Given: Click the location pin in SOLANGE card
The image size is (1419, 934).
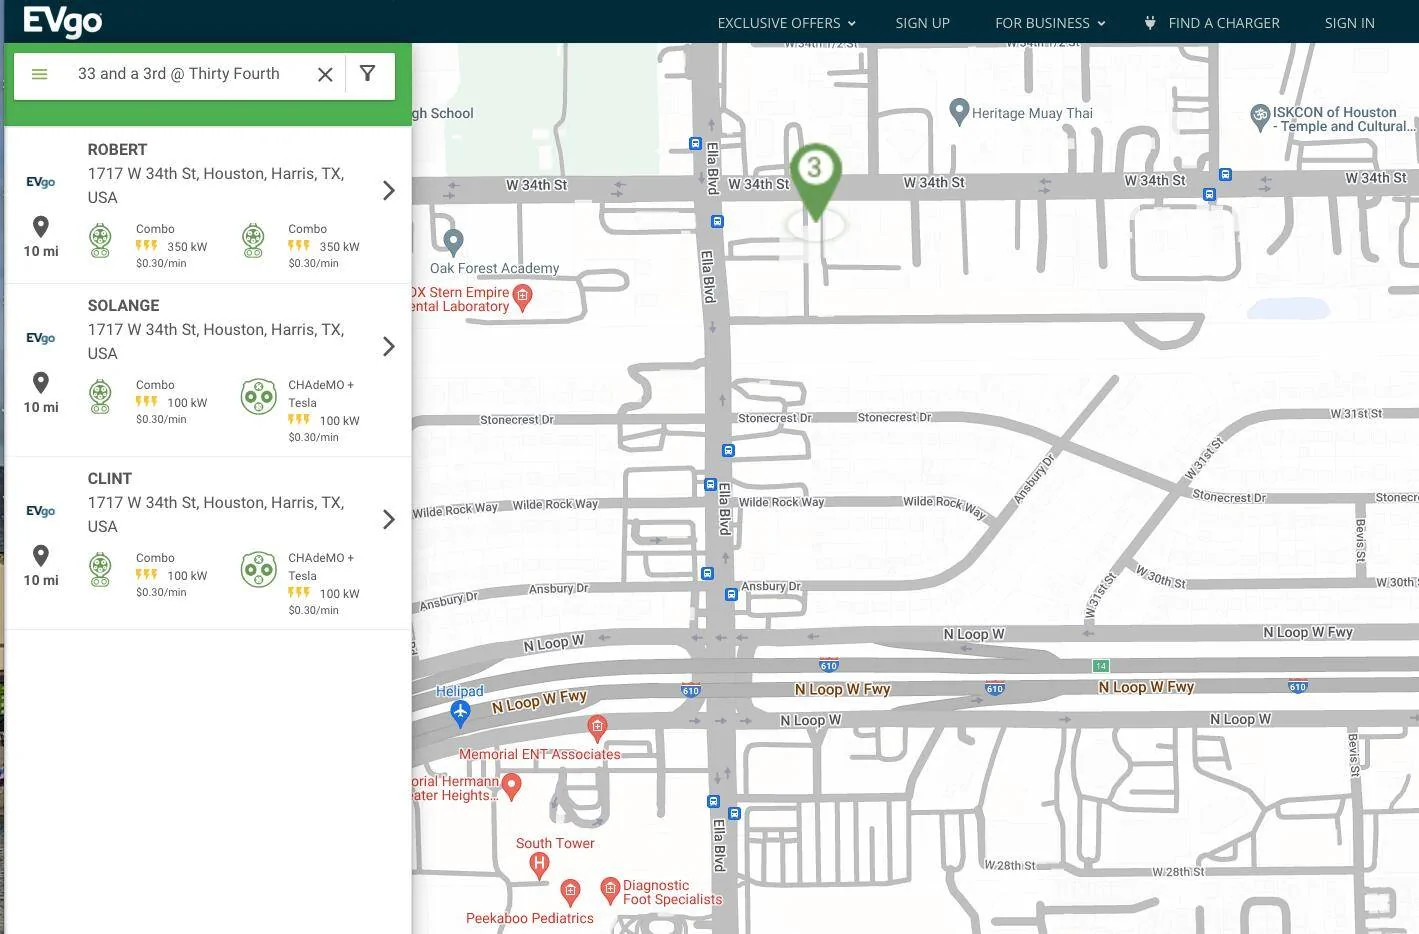Looking at the screenshot, I should click(x=41, y=383).
